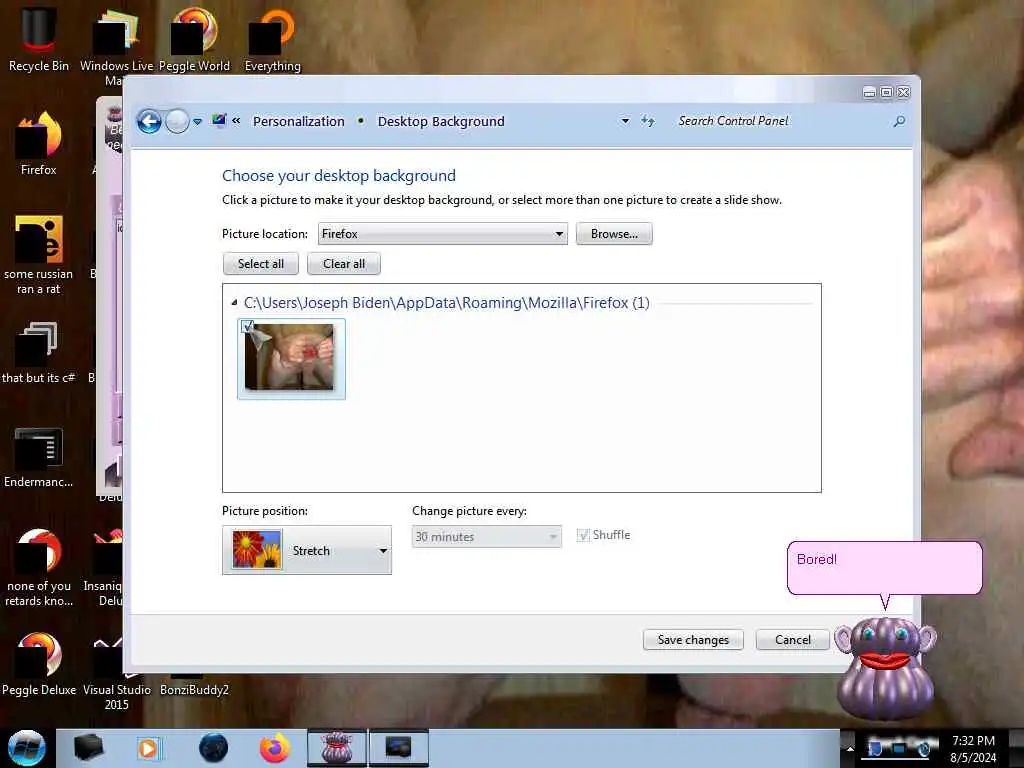Go back using the Back arrow button
Viewport: 1024px width, 768px height.
click(149, 121)
